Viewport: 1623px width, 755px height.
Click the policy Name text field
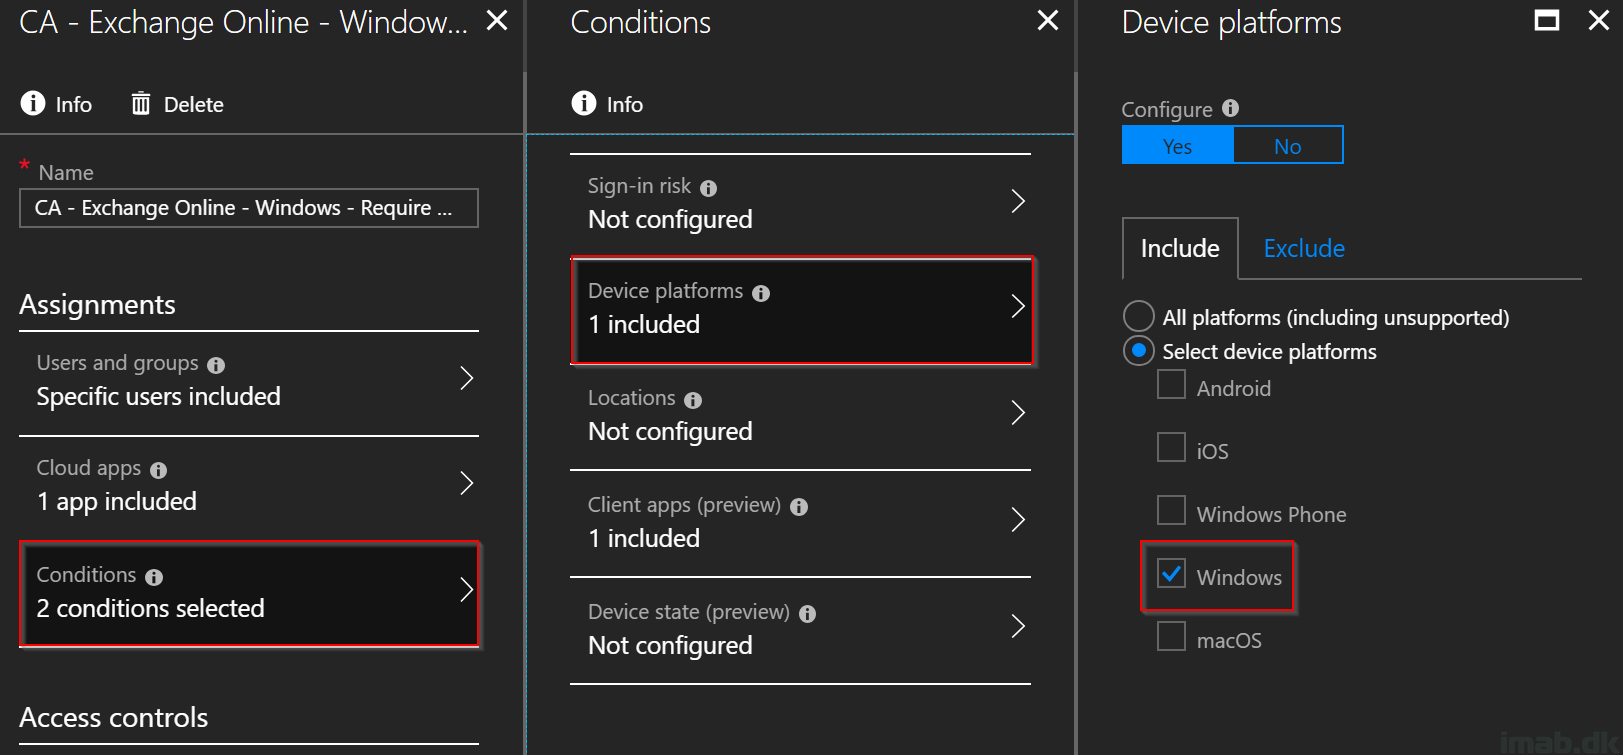(x=249, y=208)
